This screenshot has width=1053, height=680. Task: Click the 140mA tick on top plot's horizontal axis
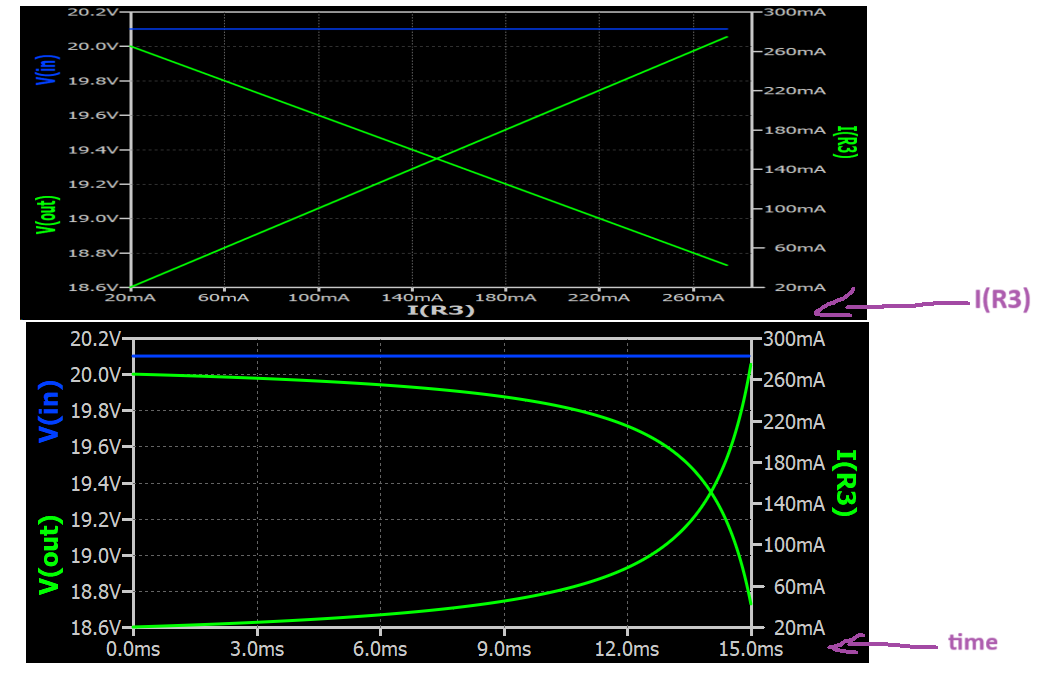(412, 297)
